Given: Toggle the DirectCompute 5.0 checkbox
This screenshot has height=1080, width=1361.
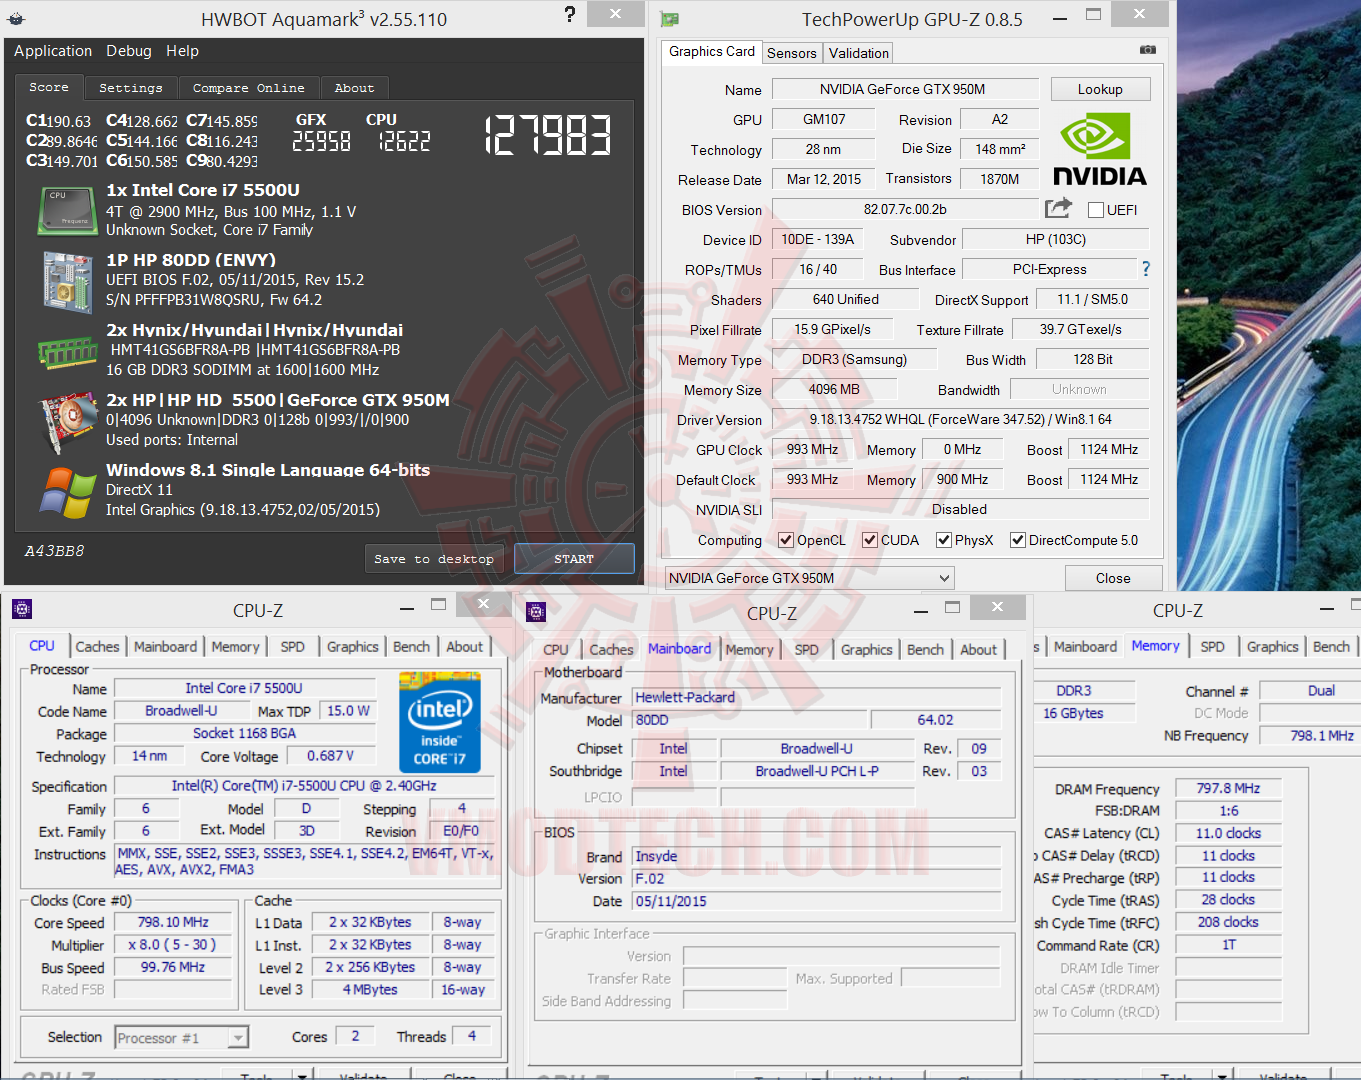Looking at the screenshot, I should click(x=1018, y=540).
